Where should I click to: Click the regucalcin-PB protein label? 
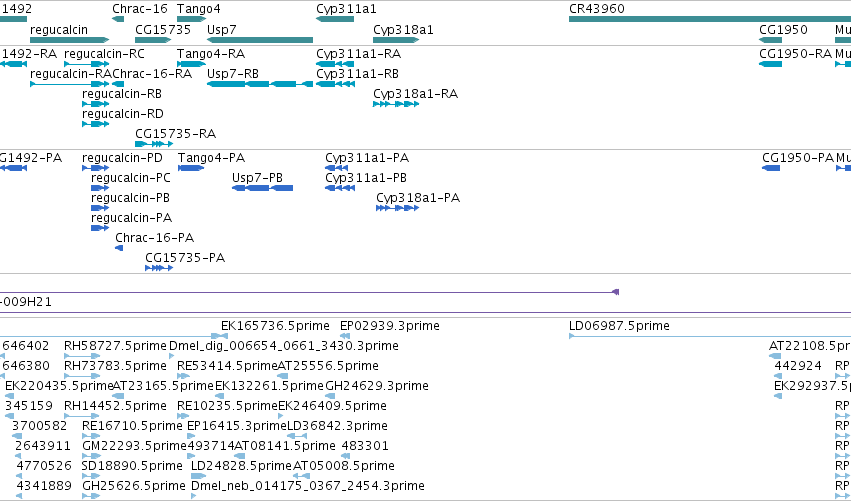point(130,198)
